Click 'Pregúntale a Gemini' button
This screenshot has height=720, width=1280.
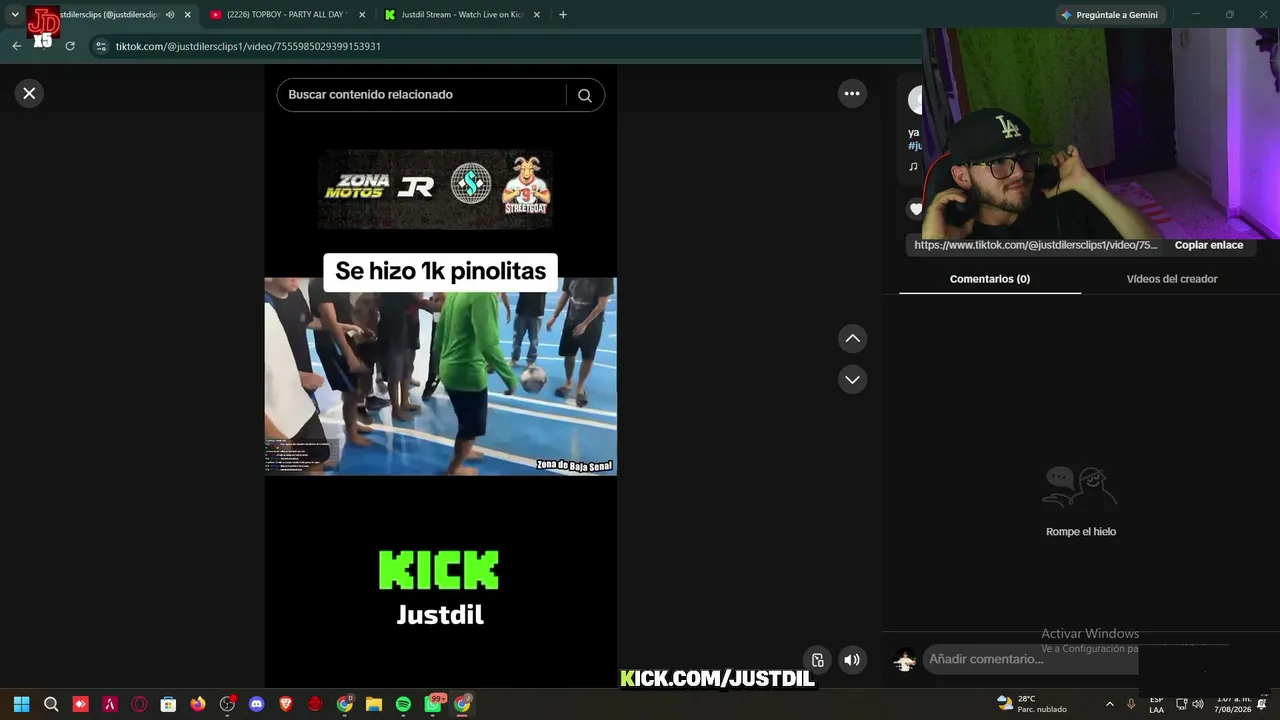coord(1110,15)
